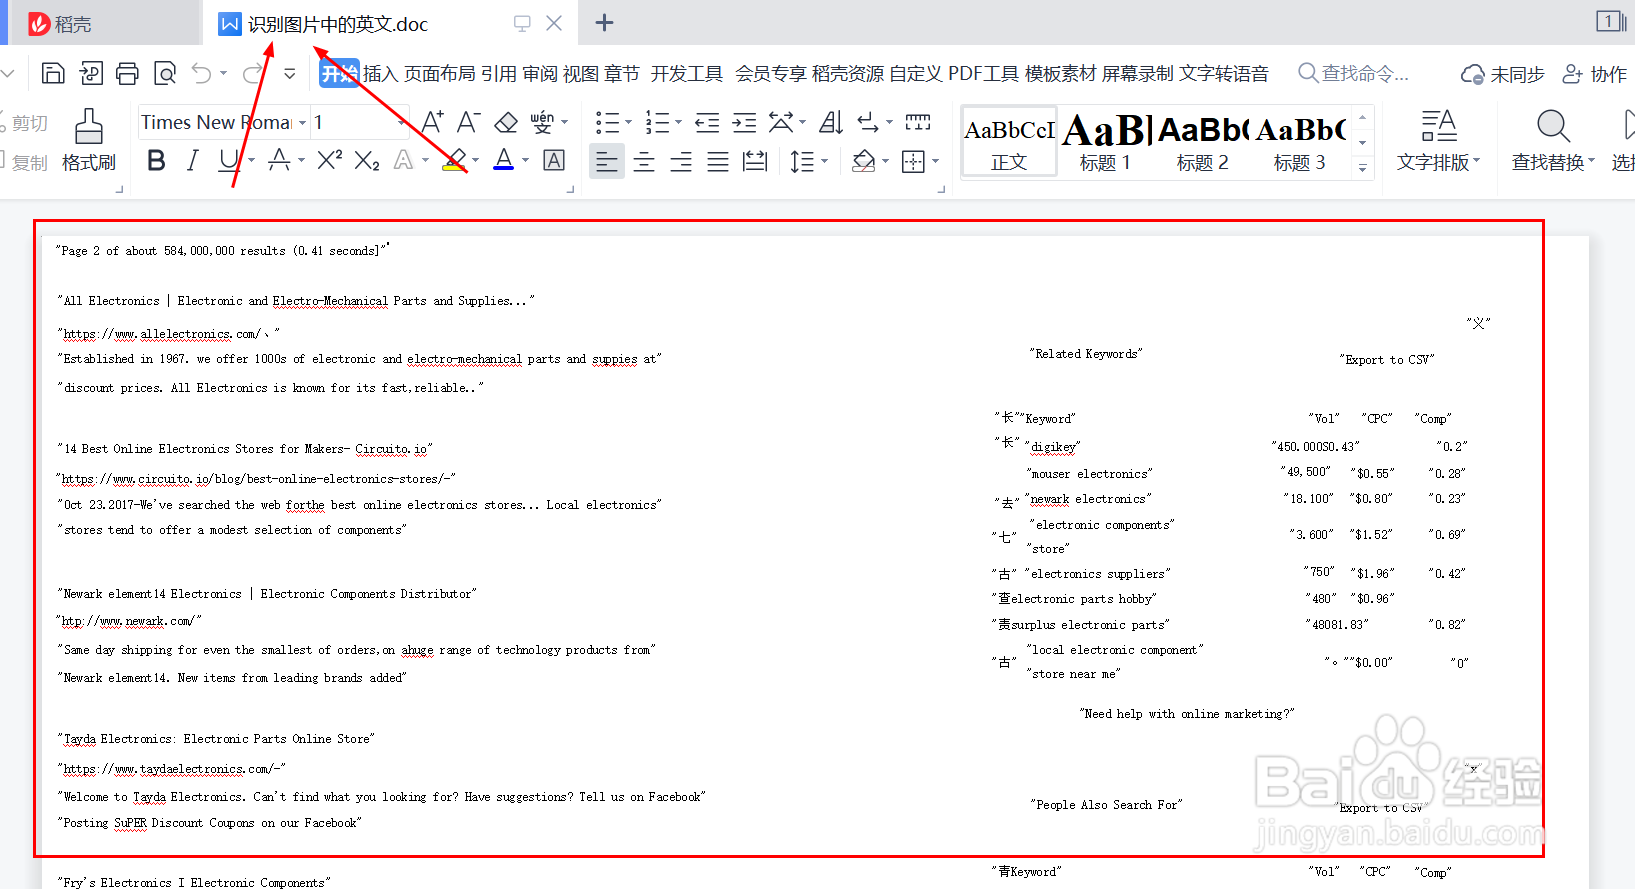
Task: Apply the 正文 style
Action: tap(1009, 142)
